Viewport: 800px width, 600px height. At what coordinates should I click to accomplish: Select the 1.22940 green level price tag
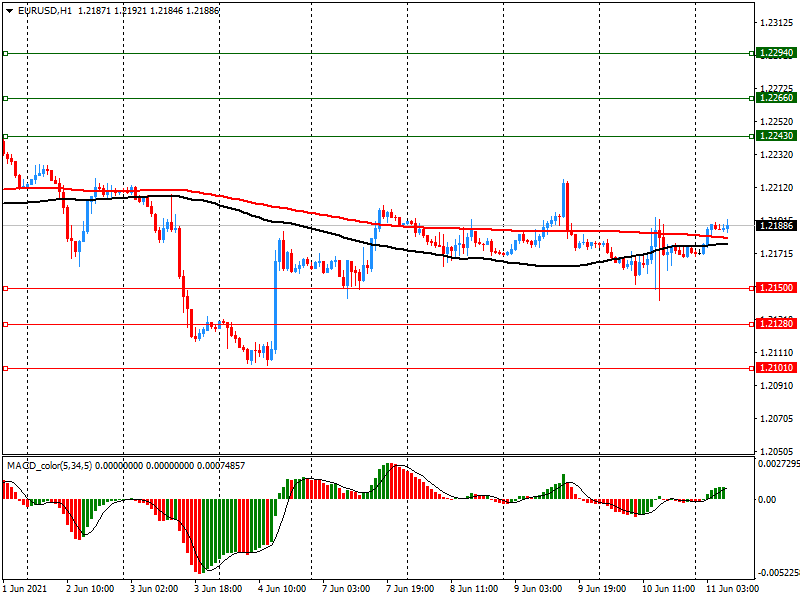[x=776, y=53]
